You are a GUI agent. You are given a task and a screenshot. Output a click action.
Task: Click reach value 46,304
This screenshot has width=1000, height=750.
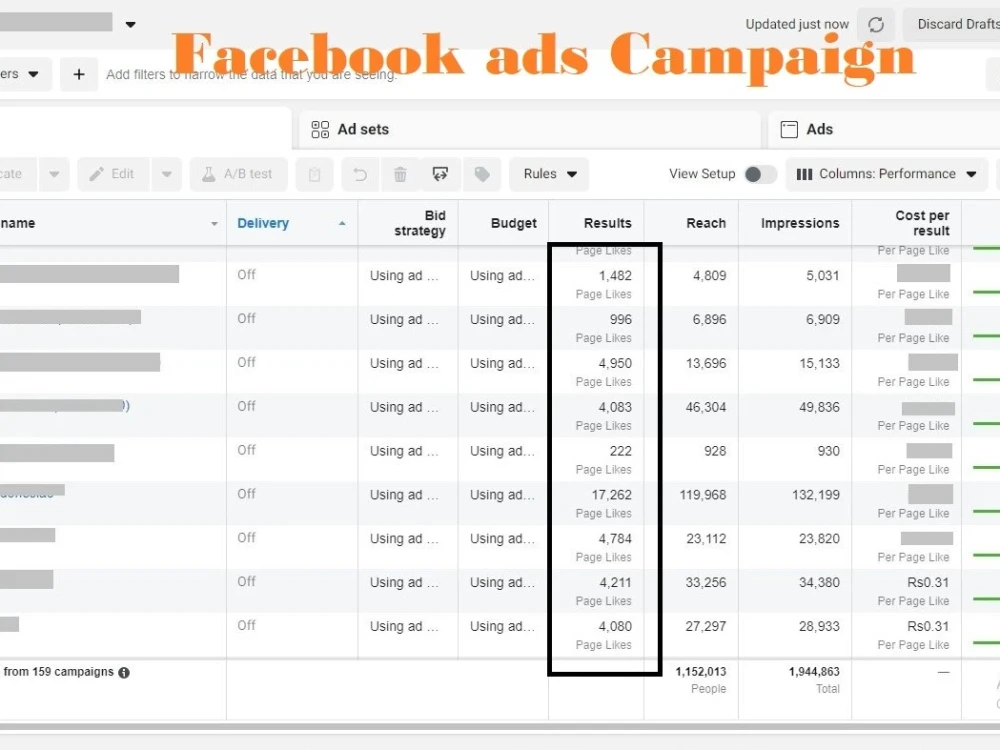(705, 408)
